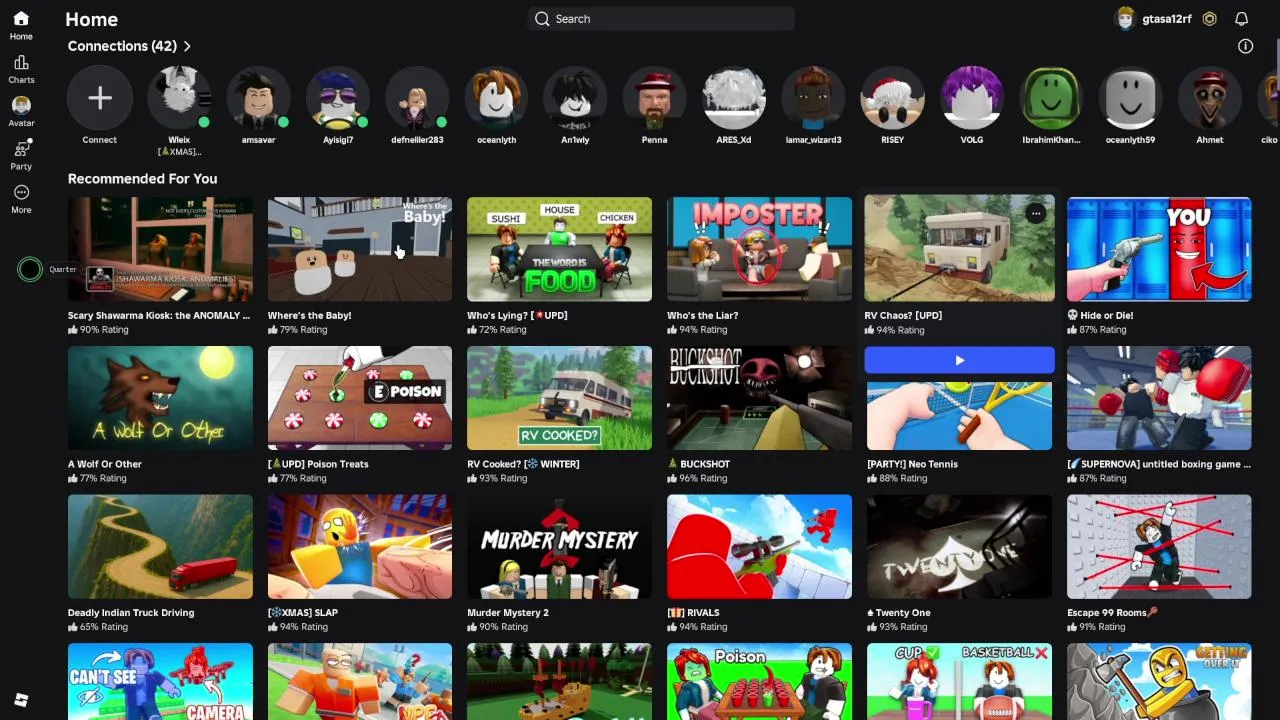Open [XMAS] SLAP game thumbnail

tap(360, 546)
